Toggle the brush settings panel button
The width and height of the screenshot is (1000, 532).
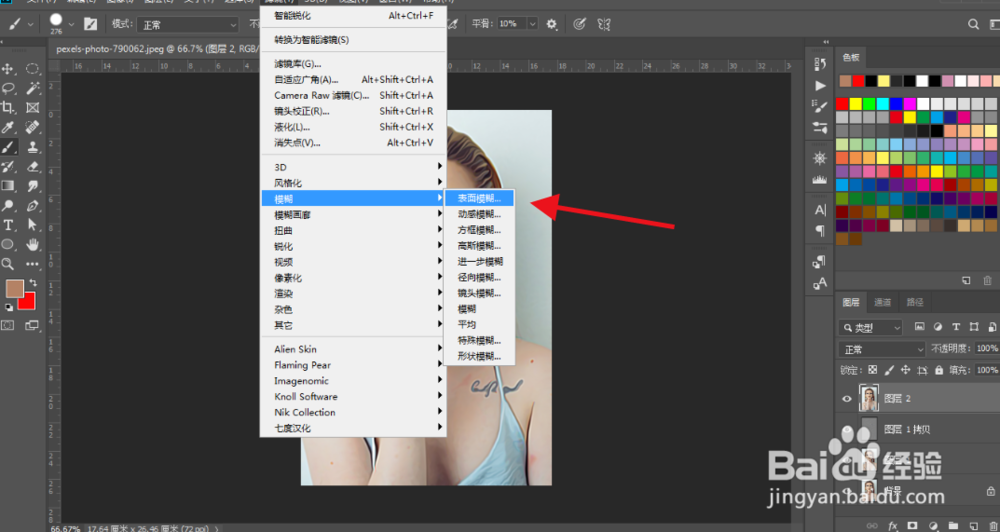click(x=91, y=24)
